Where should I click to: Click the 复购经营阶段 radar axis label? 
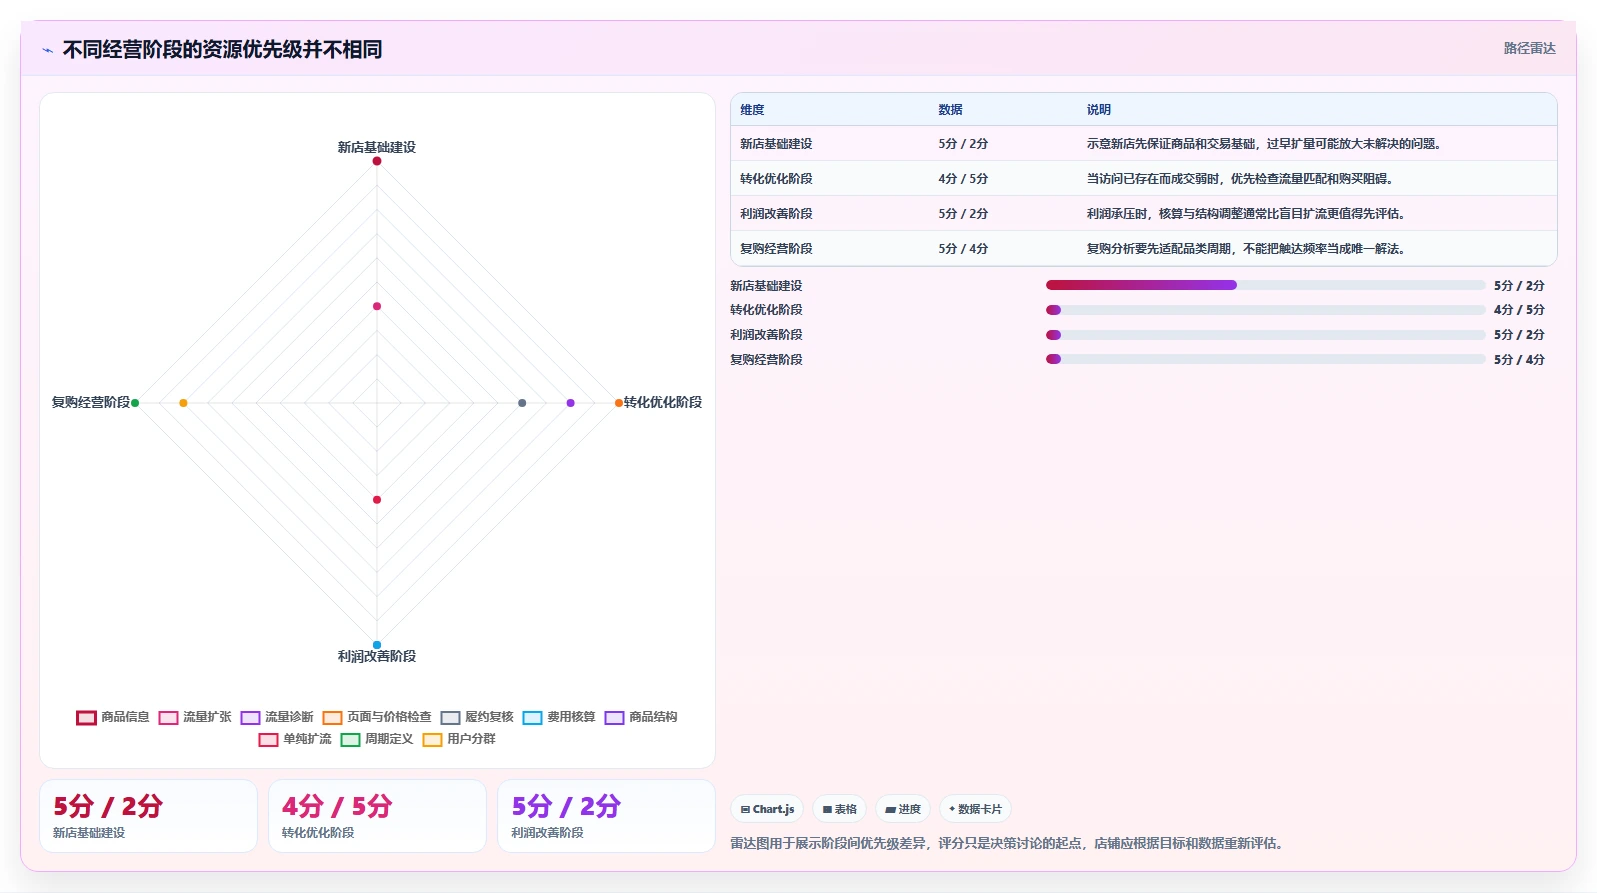pyautogui.click(x=91, y=402)
